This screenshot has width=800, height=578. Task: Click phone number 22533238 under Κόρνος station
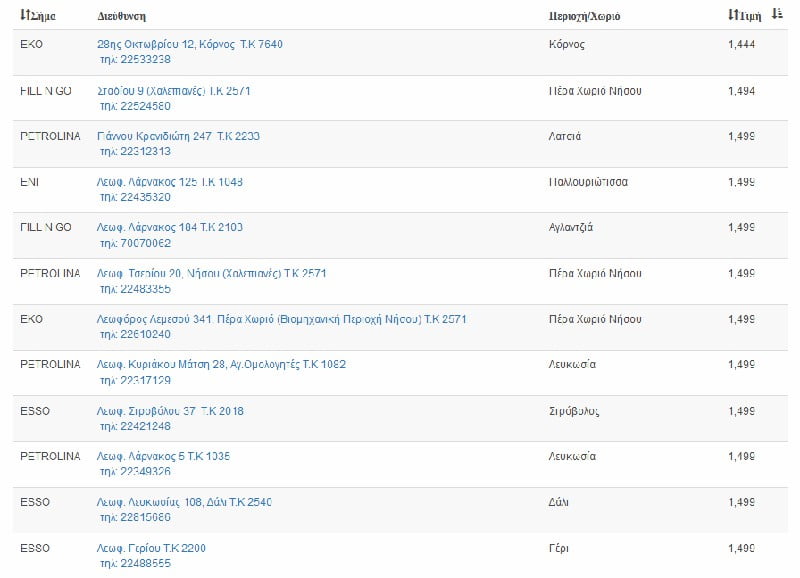click(x=135, y=59)
